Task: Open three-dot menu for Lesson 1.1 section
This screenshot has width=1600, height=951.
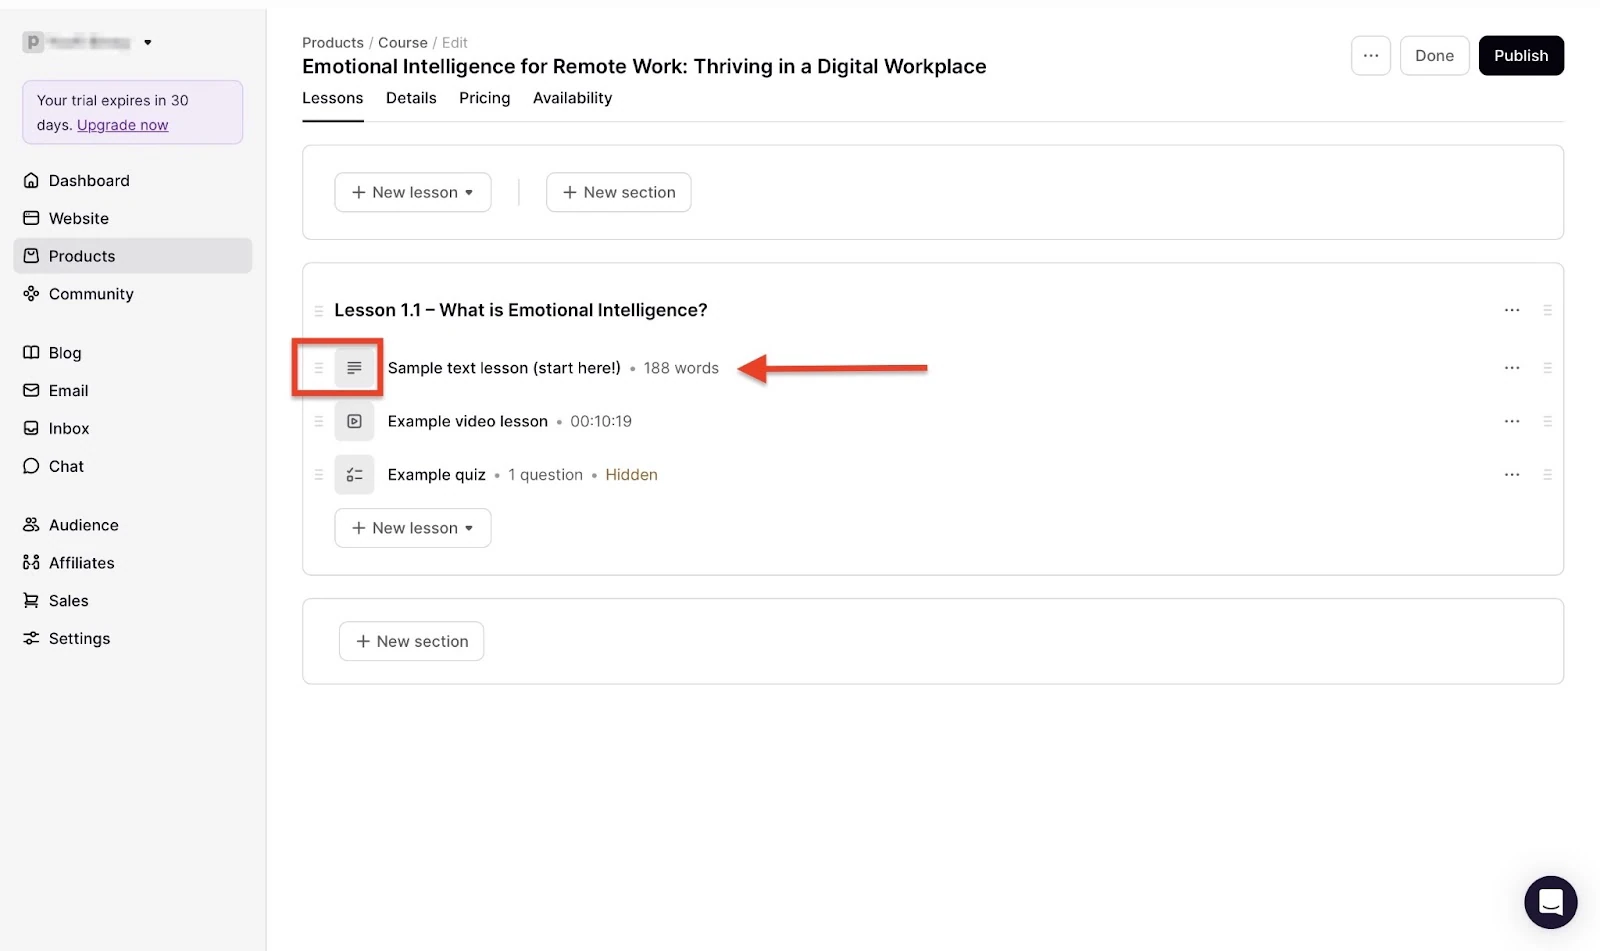Action: (x=1512, y=310)
